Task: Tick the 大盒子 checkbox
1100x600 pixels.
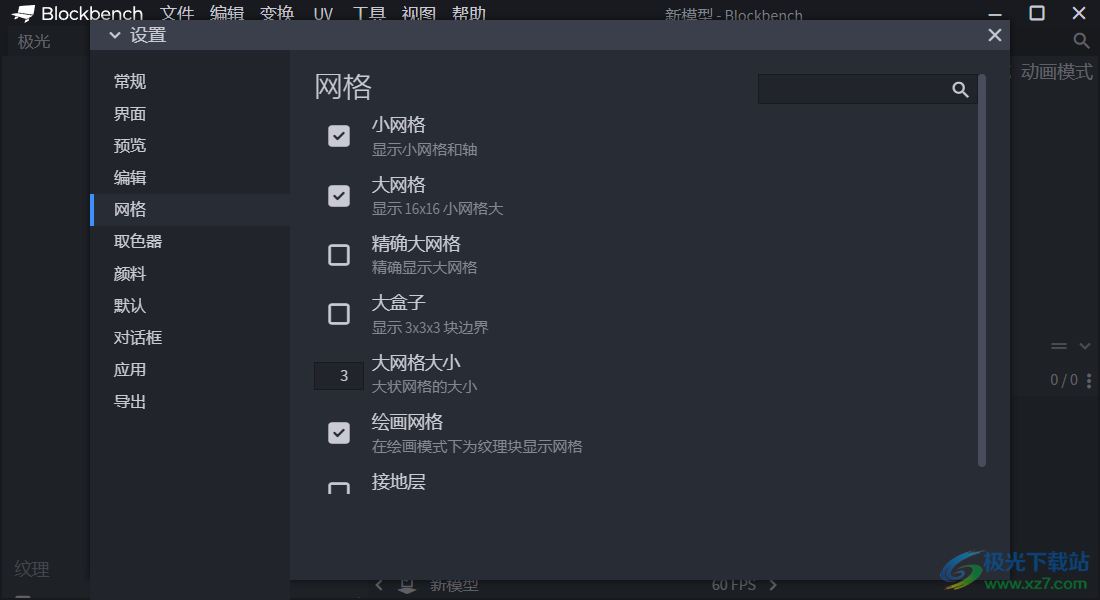Action: point(339,314)
